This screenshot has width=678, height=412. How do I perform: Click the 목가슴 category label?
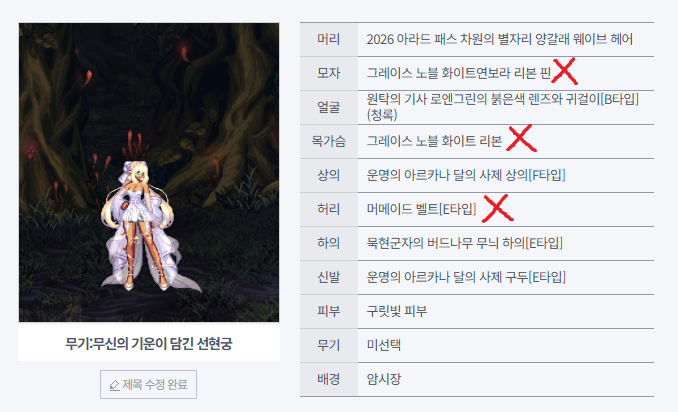point(329,141)
